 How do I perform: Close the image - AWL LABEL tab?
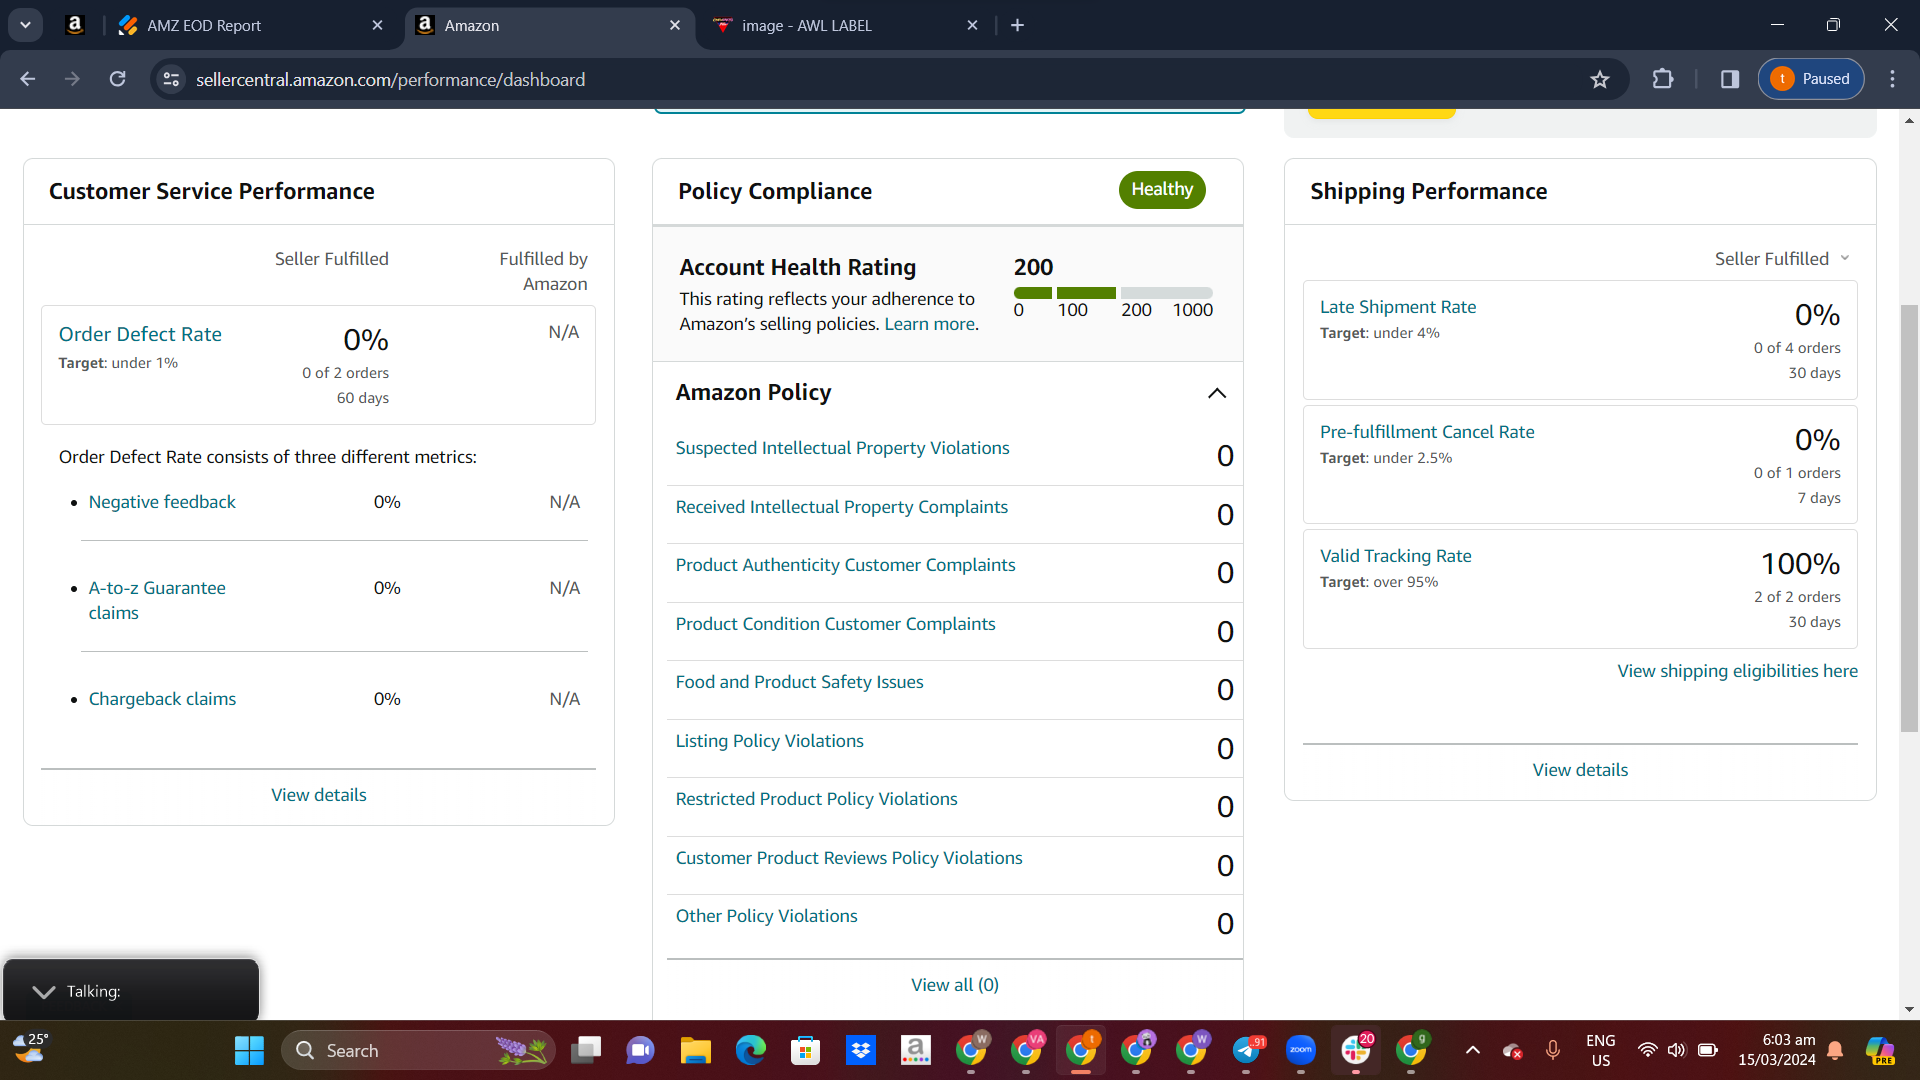pos(972,25)
